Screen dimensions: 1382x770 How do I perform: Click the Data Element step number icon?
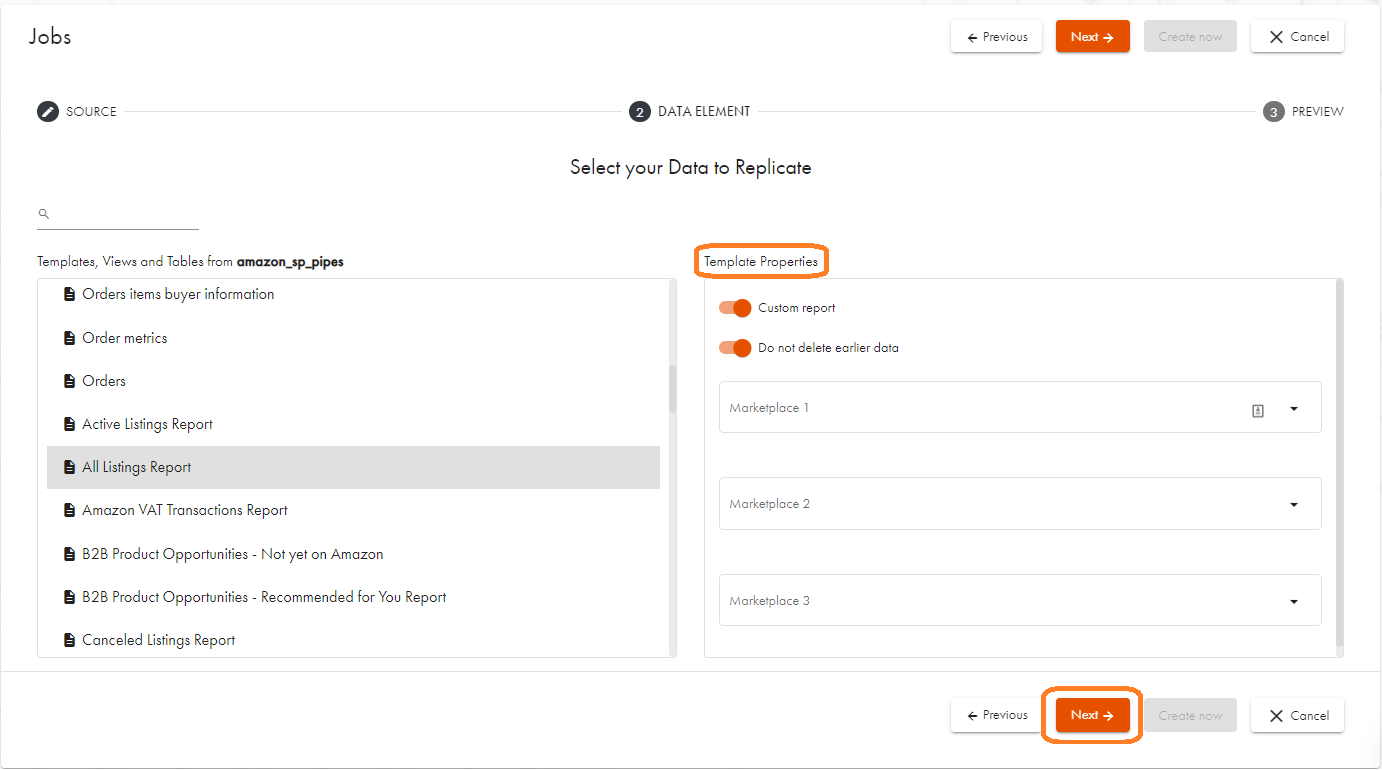pos(639,112)
